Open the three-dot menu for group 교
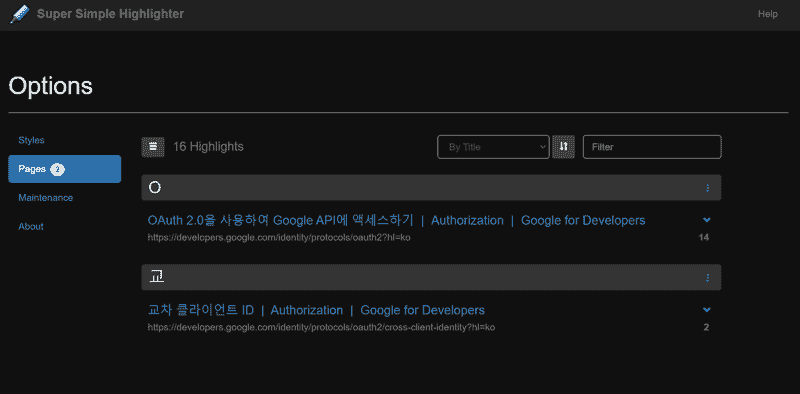 coord(707,278)
